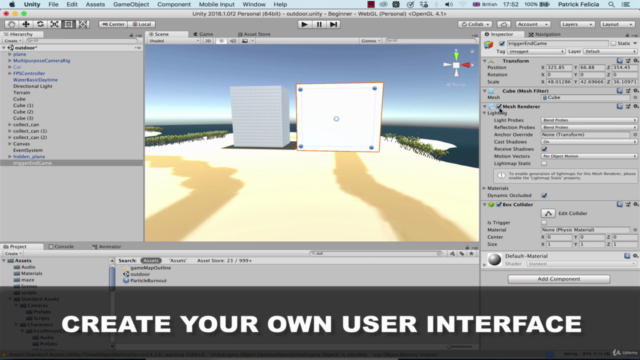Toggle the Static checkbox
This screenshot has height=360, width=640.
[613, 43]
